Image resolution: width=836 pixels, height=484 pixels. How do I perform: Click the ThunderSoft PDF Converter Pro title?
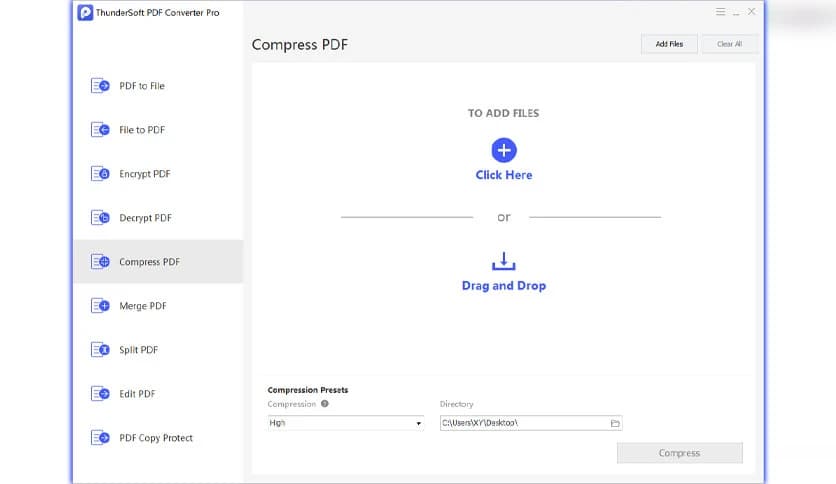tap(157, 12)
